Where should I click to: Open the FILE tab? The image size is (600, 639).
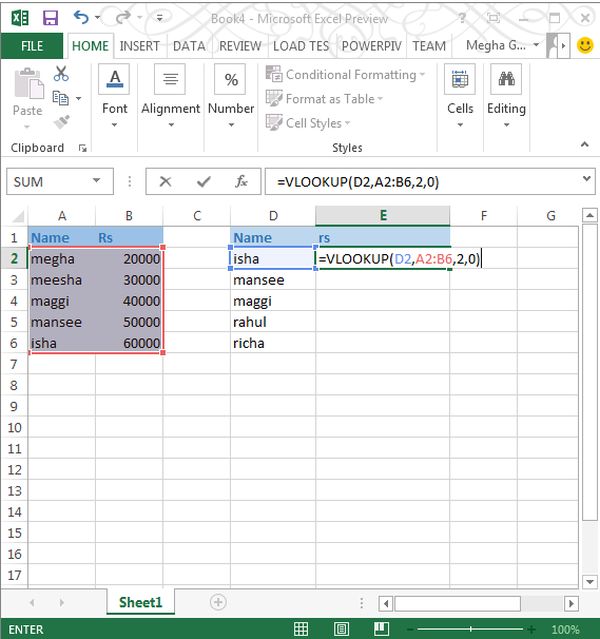pyautogui.click(x=32, y=46)
